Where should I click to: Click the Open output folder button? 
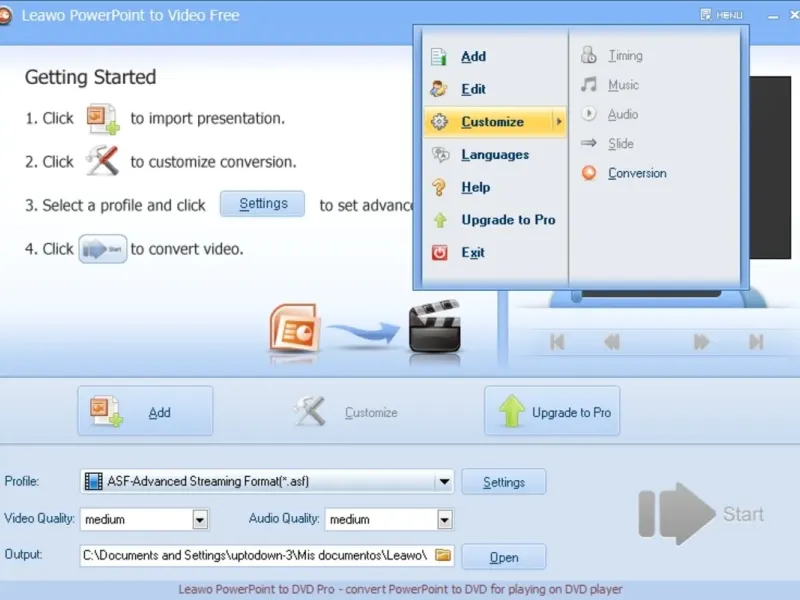[x=504, y=557]
